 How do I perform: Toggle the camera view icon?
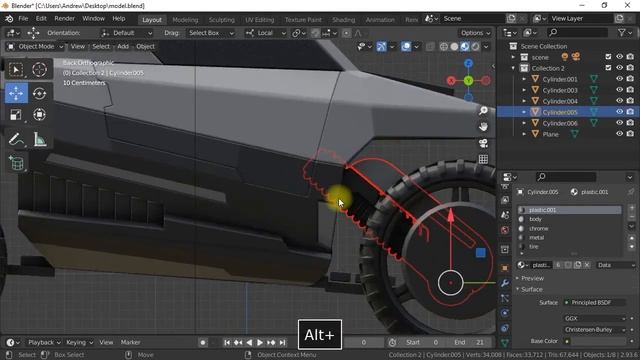point(483,143)
